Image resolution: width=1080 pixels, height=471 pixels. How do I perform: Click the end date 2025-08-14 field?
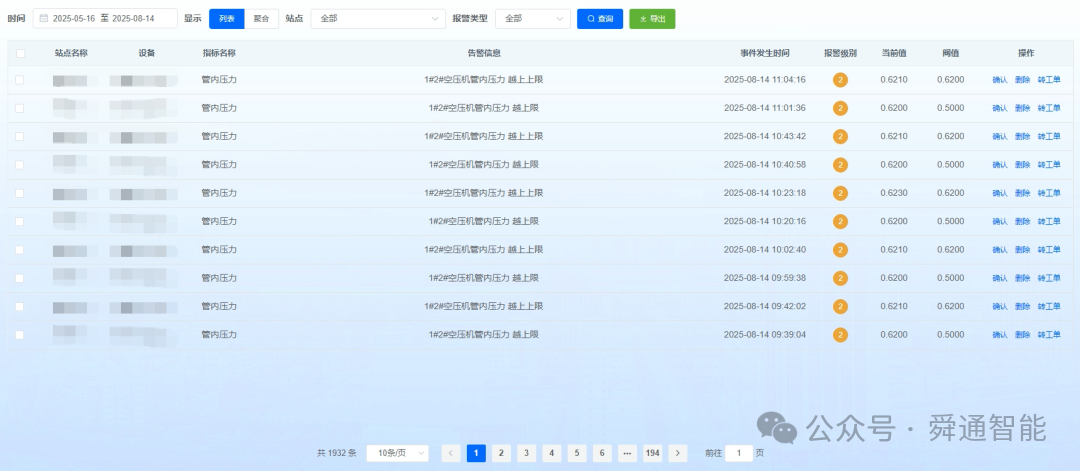pyautogui.click(x=134, y=19)
